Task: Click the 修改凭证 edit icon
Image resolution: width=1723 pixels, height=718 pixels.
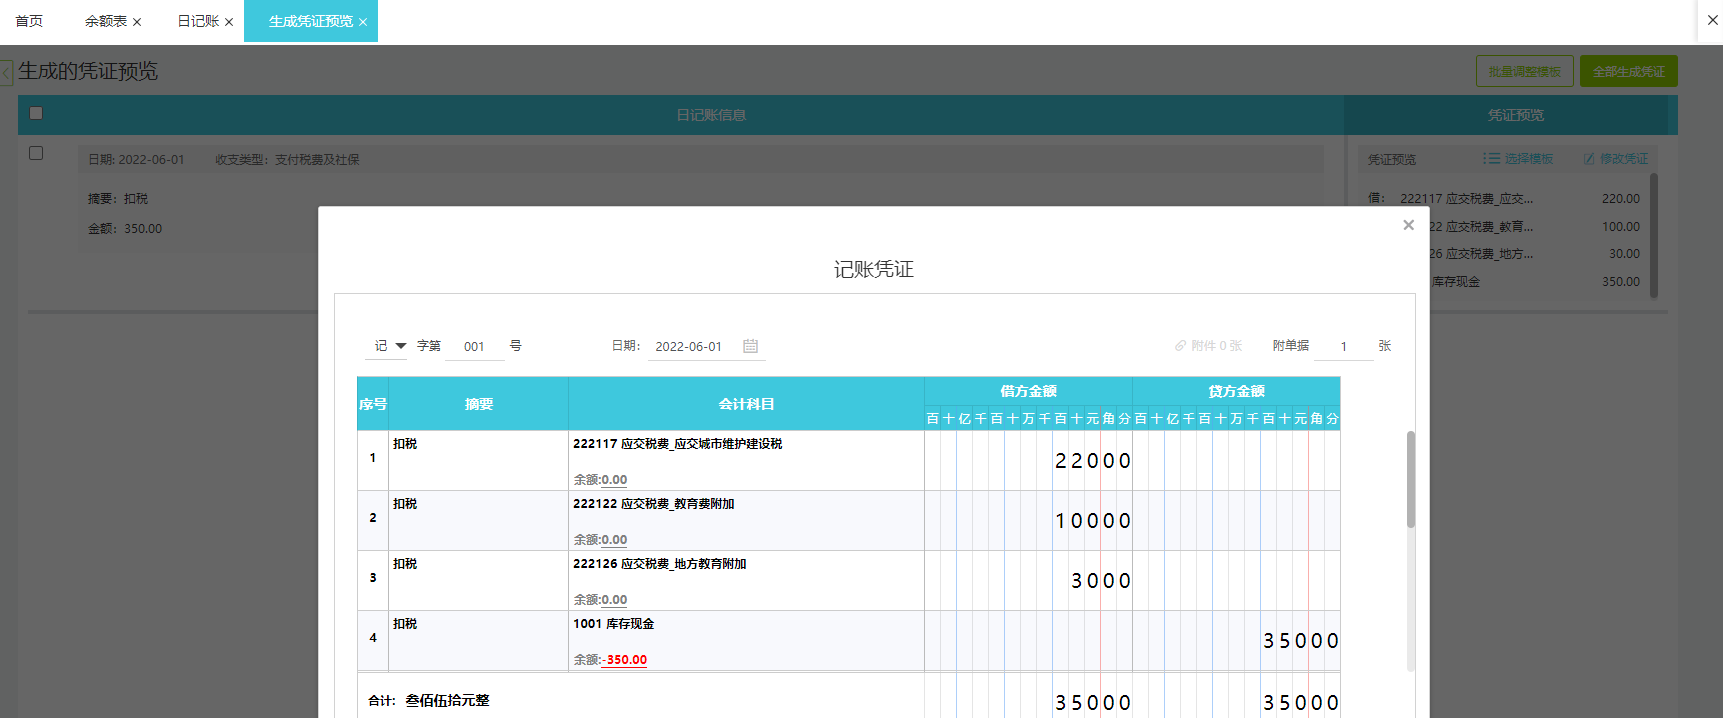Action: [1589, 159]
